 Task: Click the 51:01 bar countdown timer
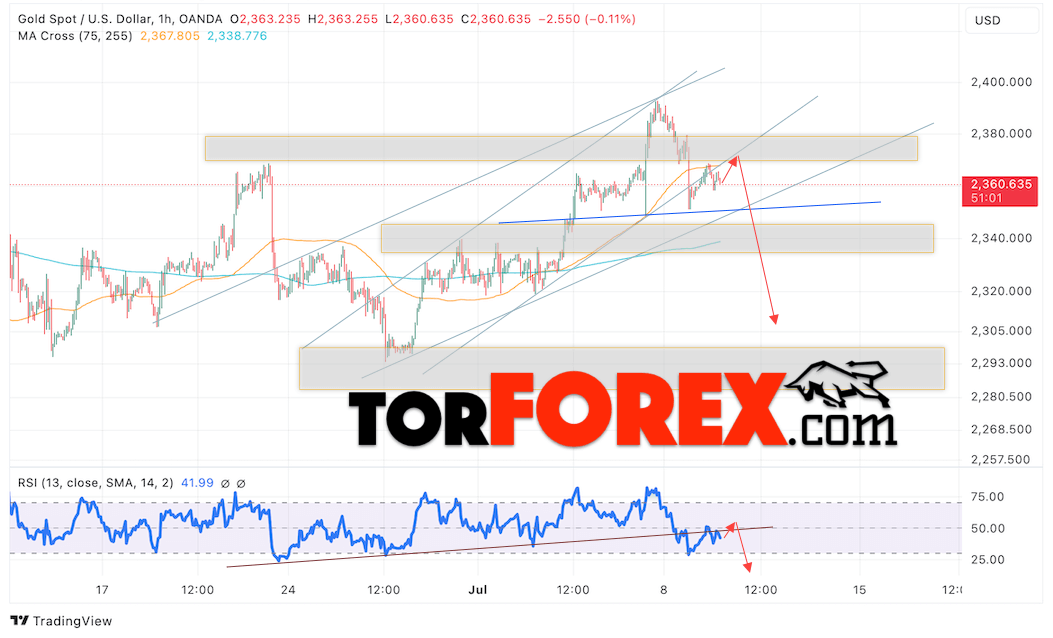pos(986,198)
